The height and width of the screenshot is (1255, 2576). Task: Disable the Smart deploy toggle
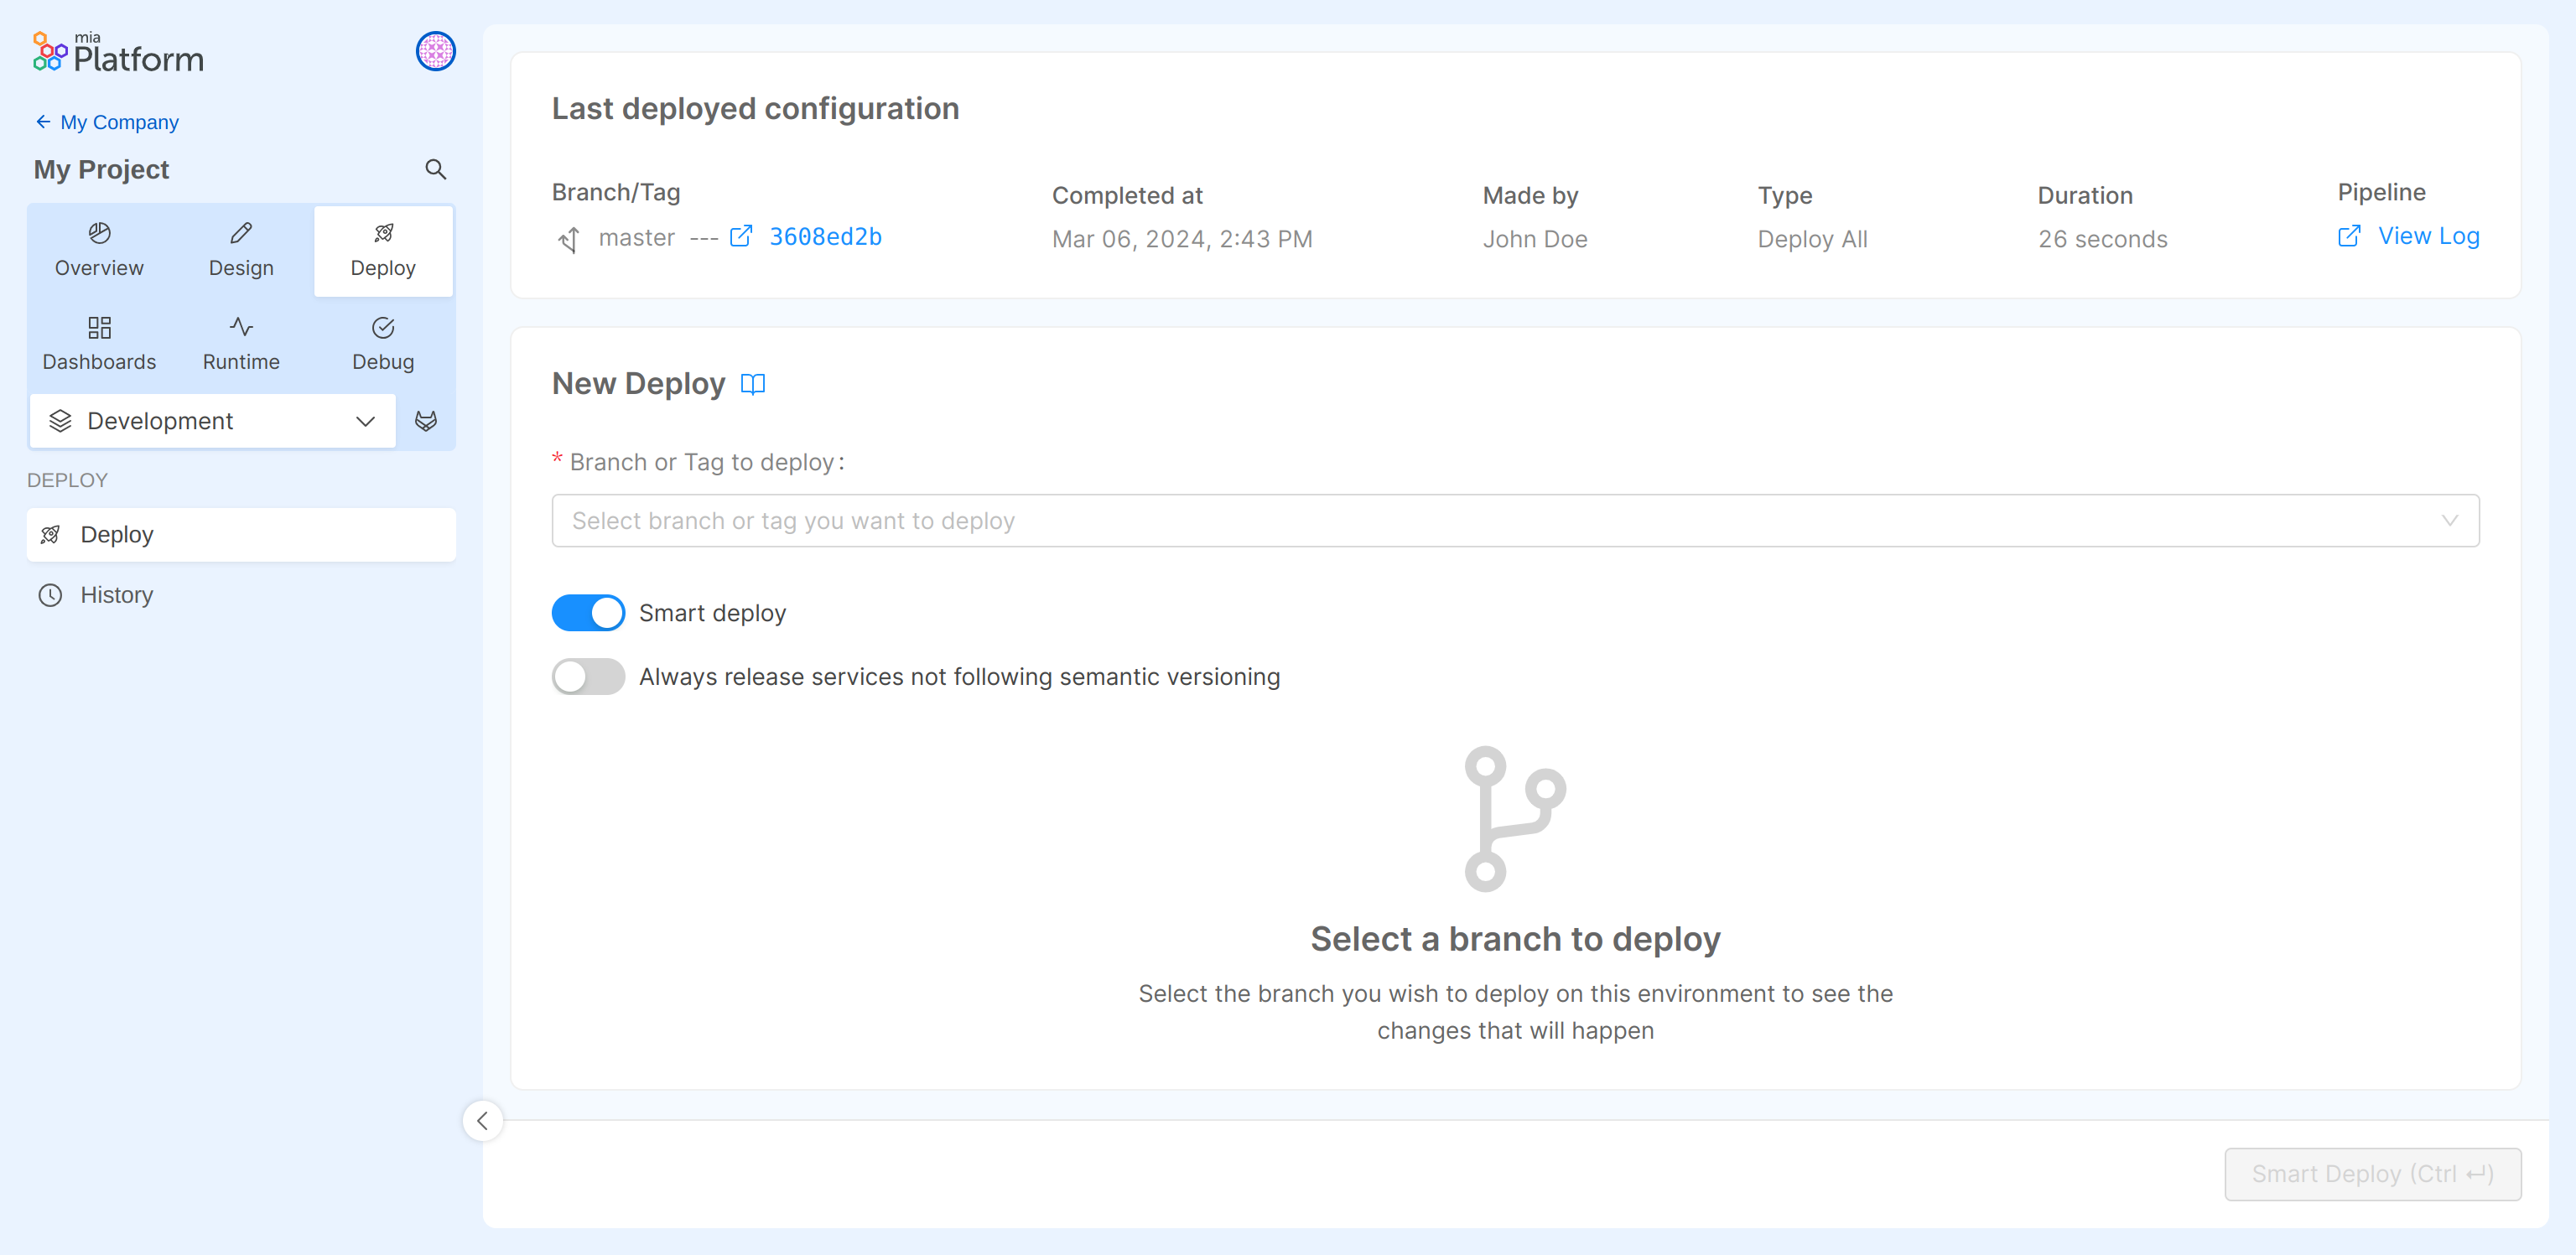pyautogui.click(x=588, y=613)
